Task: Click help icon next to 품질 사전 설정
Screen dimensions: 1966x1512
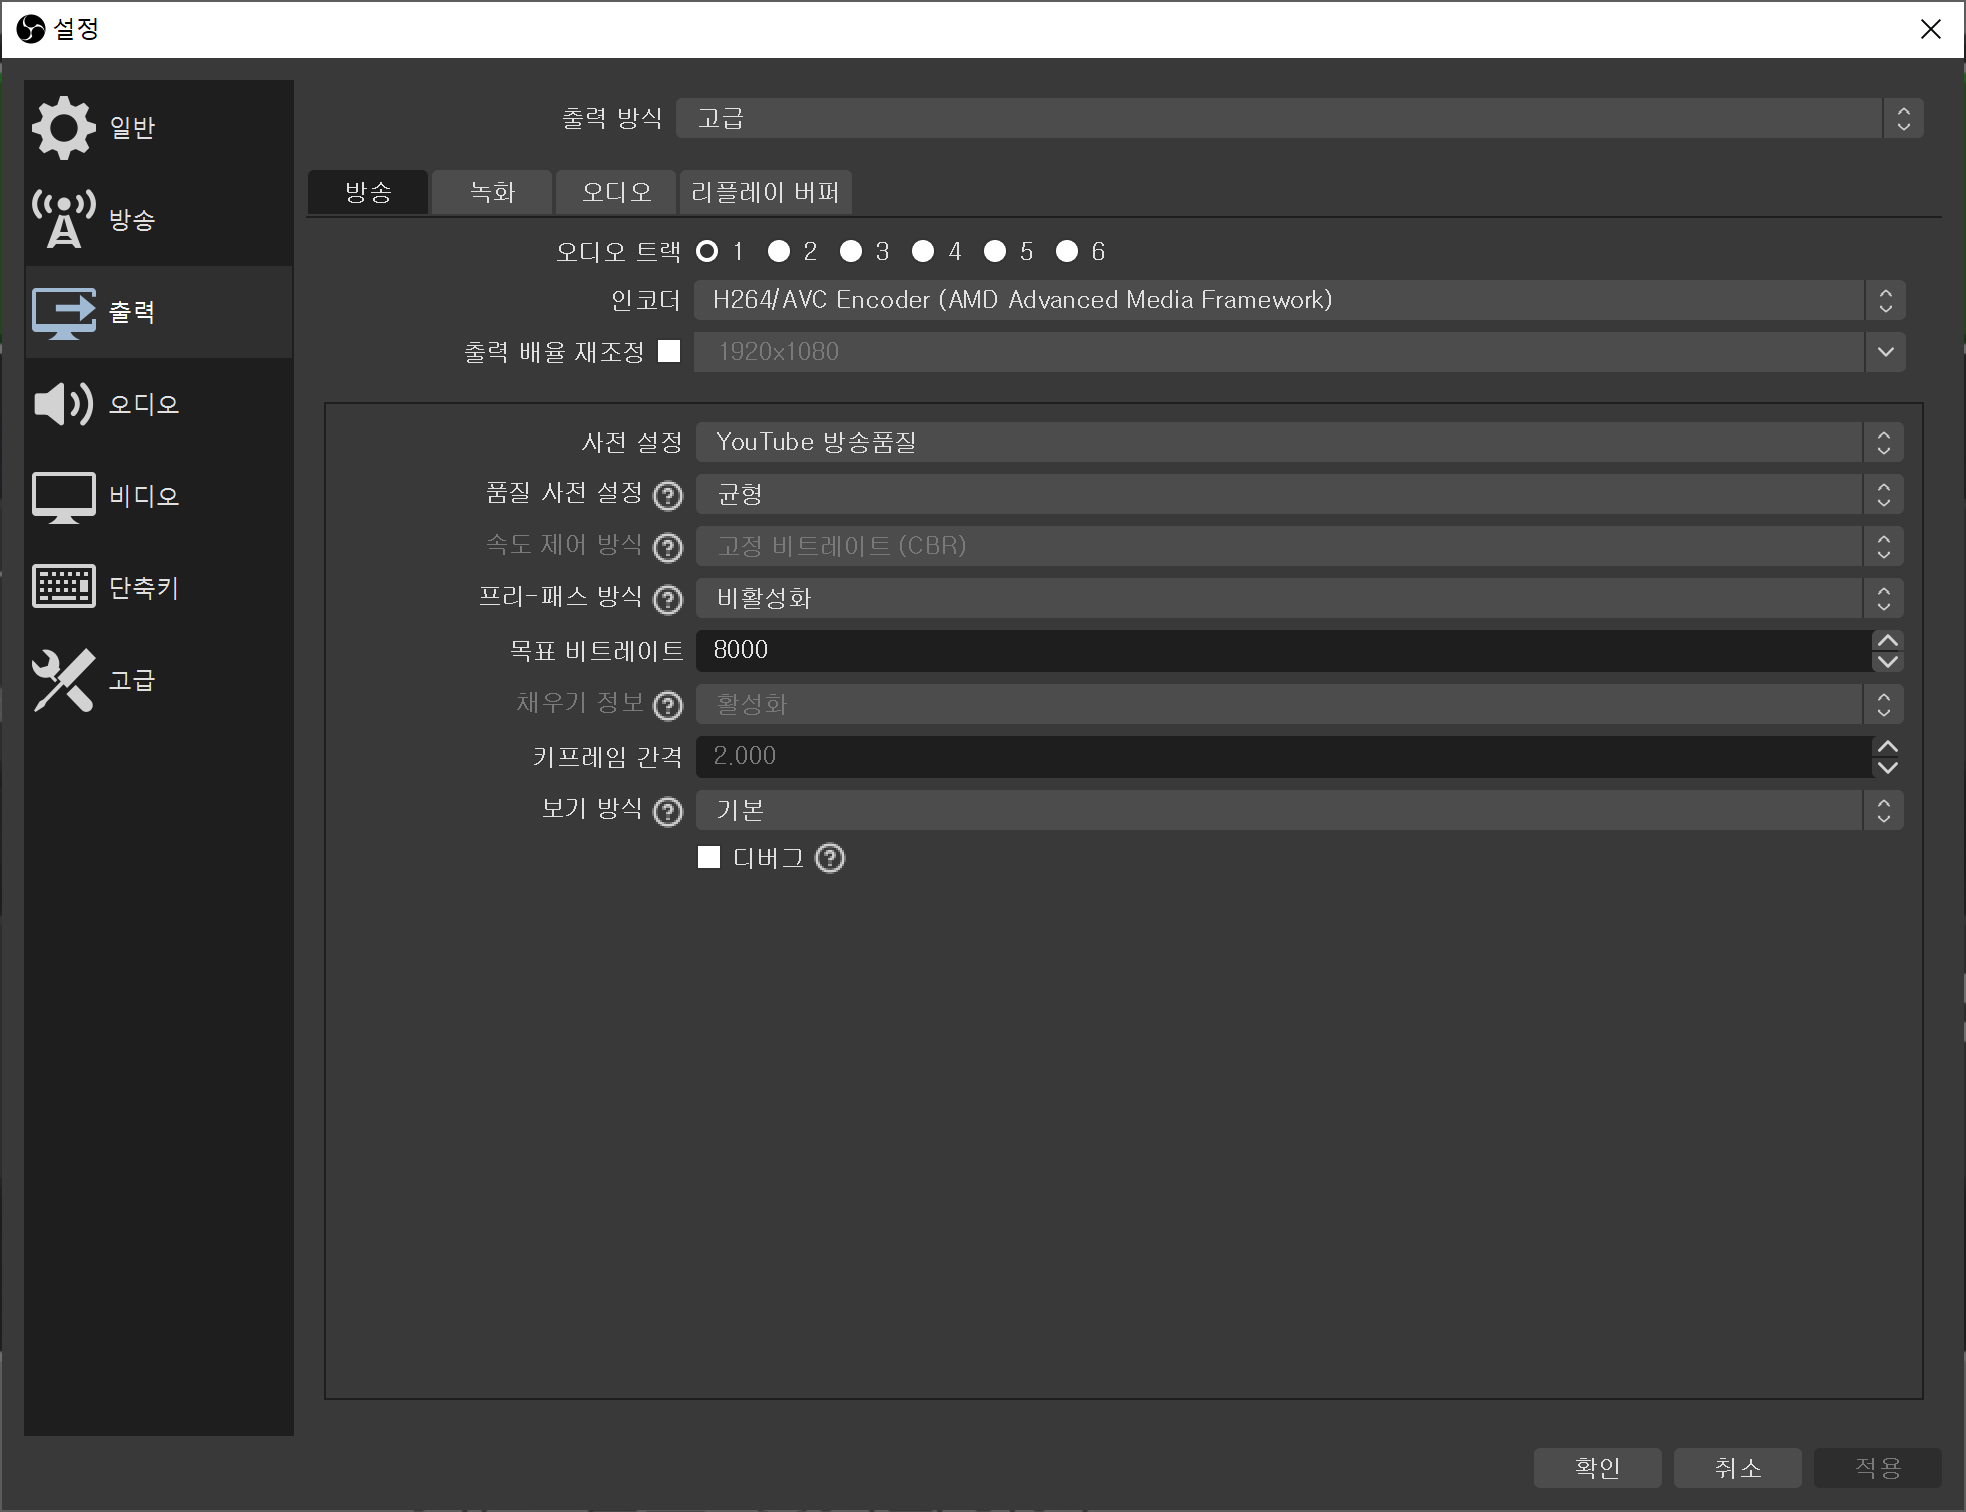Action: 667,495
